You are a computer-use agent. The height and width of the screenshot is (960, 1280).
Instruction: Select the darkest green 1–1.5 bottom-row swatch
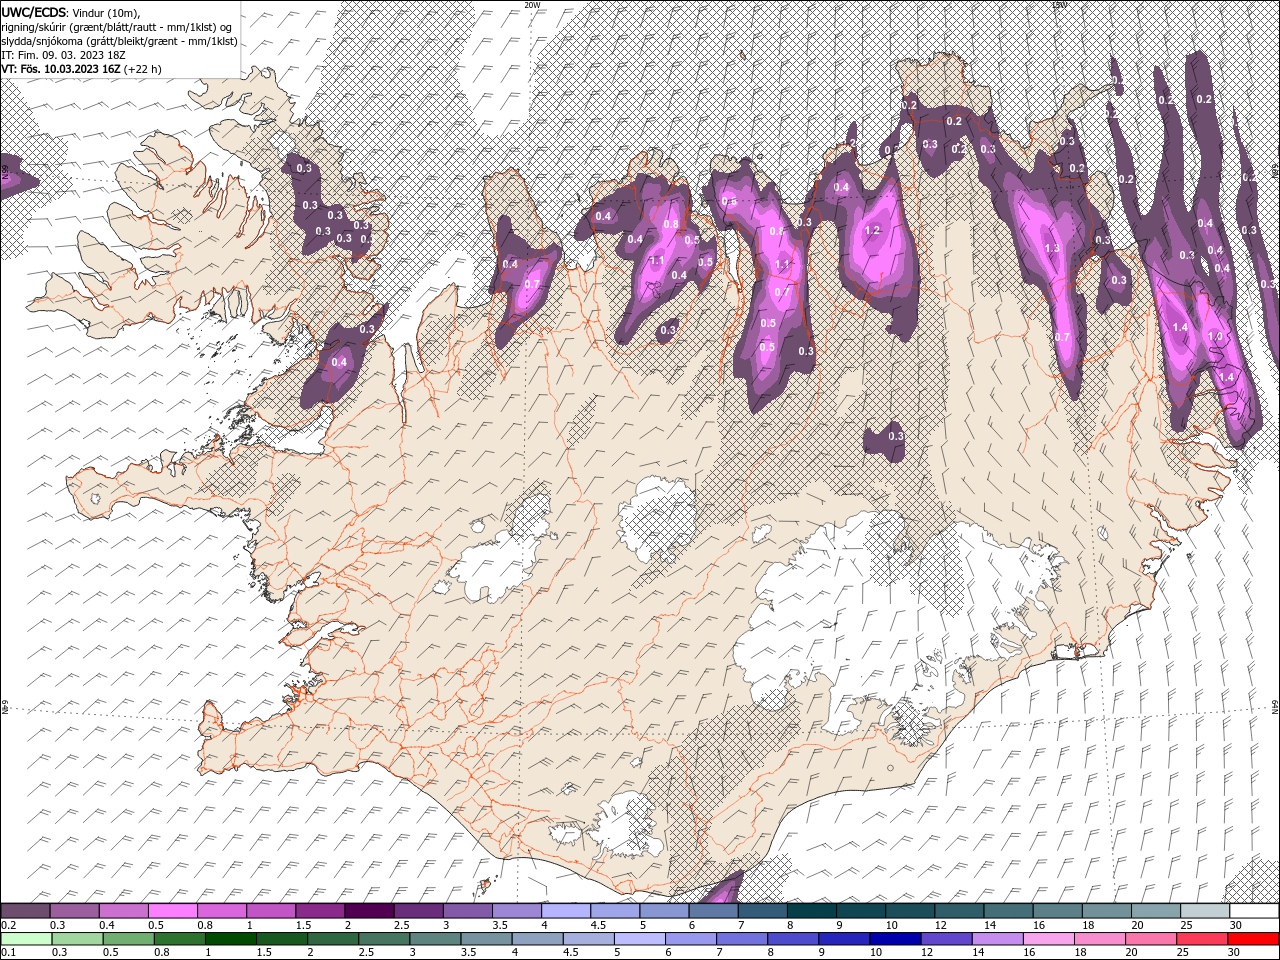point(230,939)
